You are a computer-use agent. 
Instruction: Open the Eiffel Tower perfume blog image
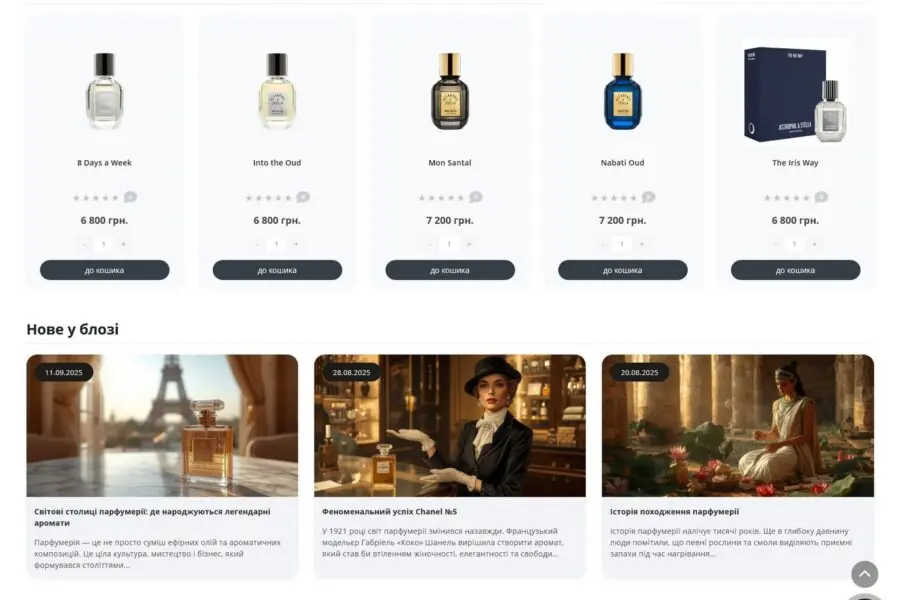[x=162, y=425]
